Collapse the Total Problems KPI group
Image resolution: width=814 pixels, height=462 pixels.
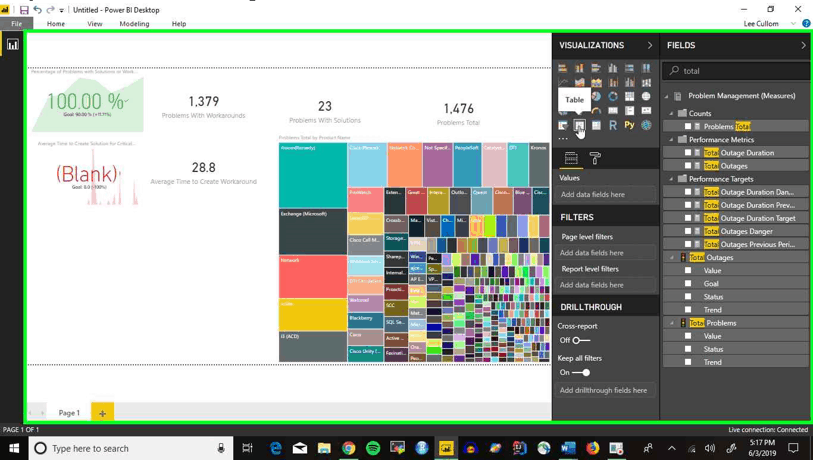click(671, 323)
